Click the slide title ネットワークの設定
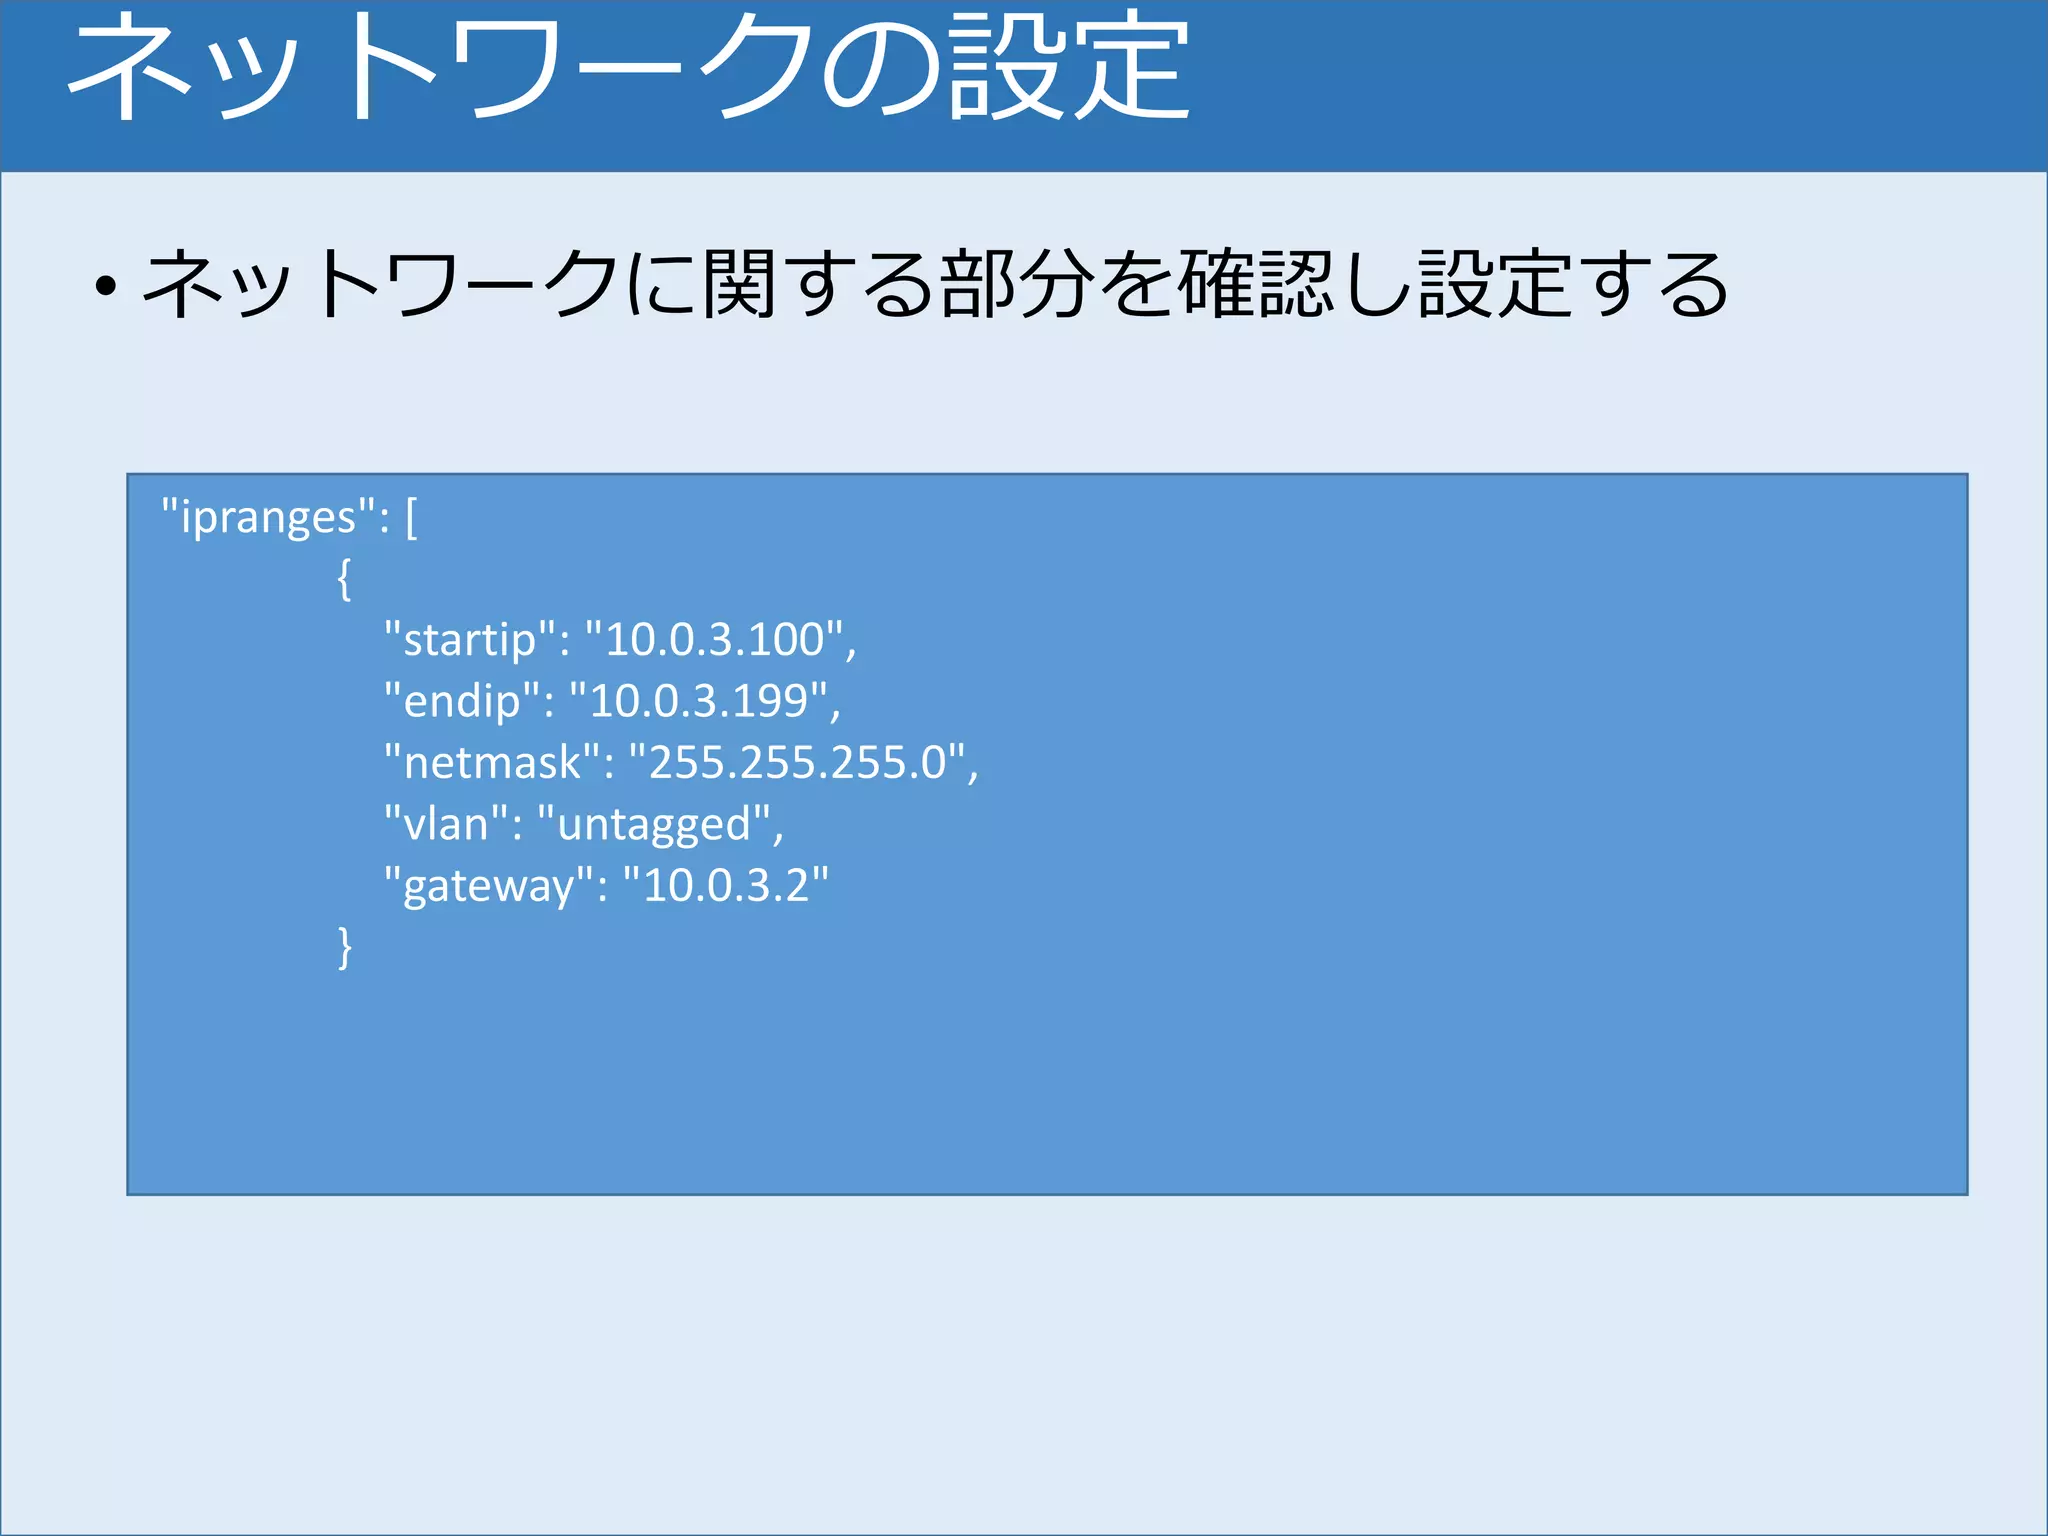 (x=628, y=66)
